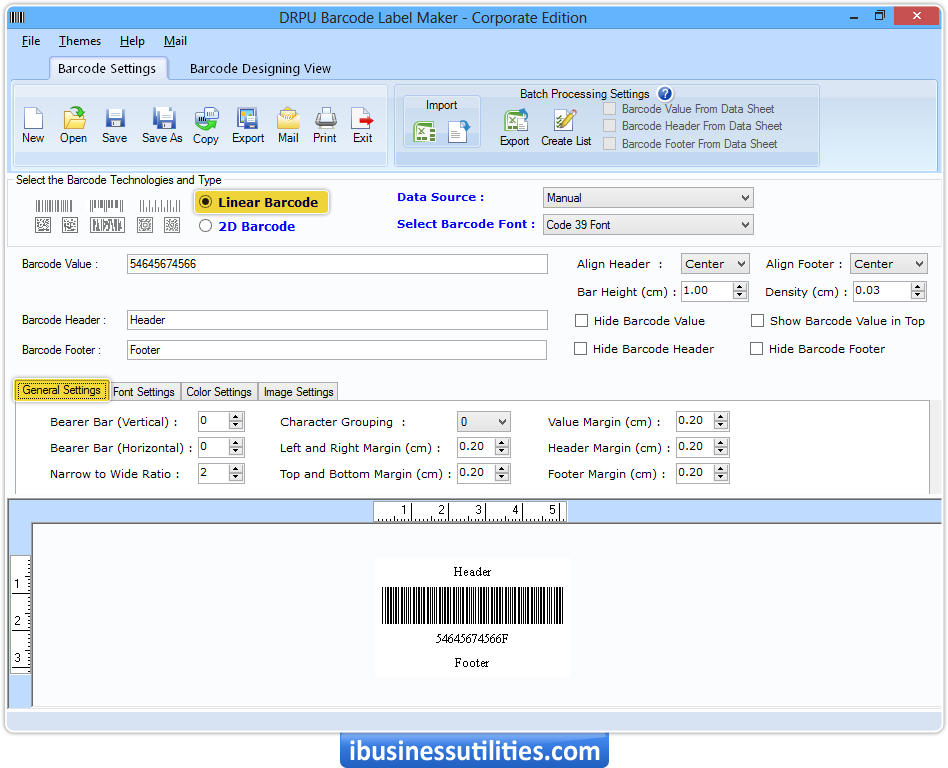
Task: Select the Barcode Settings tab
Action: (x=107, y=68)
